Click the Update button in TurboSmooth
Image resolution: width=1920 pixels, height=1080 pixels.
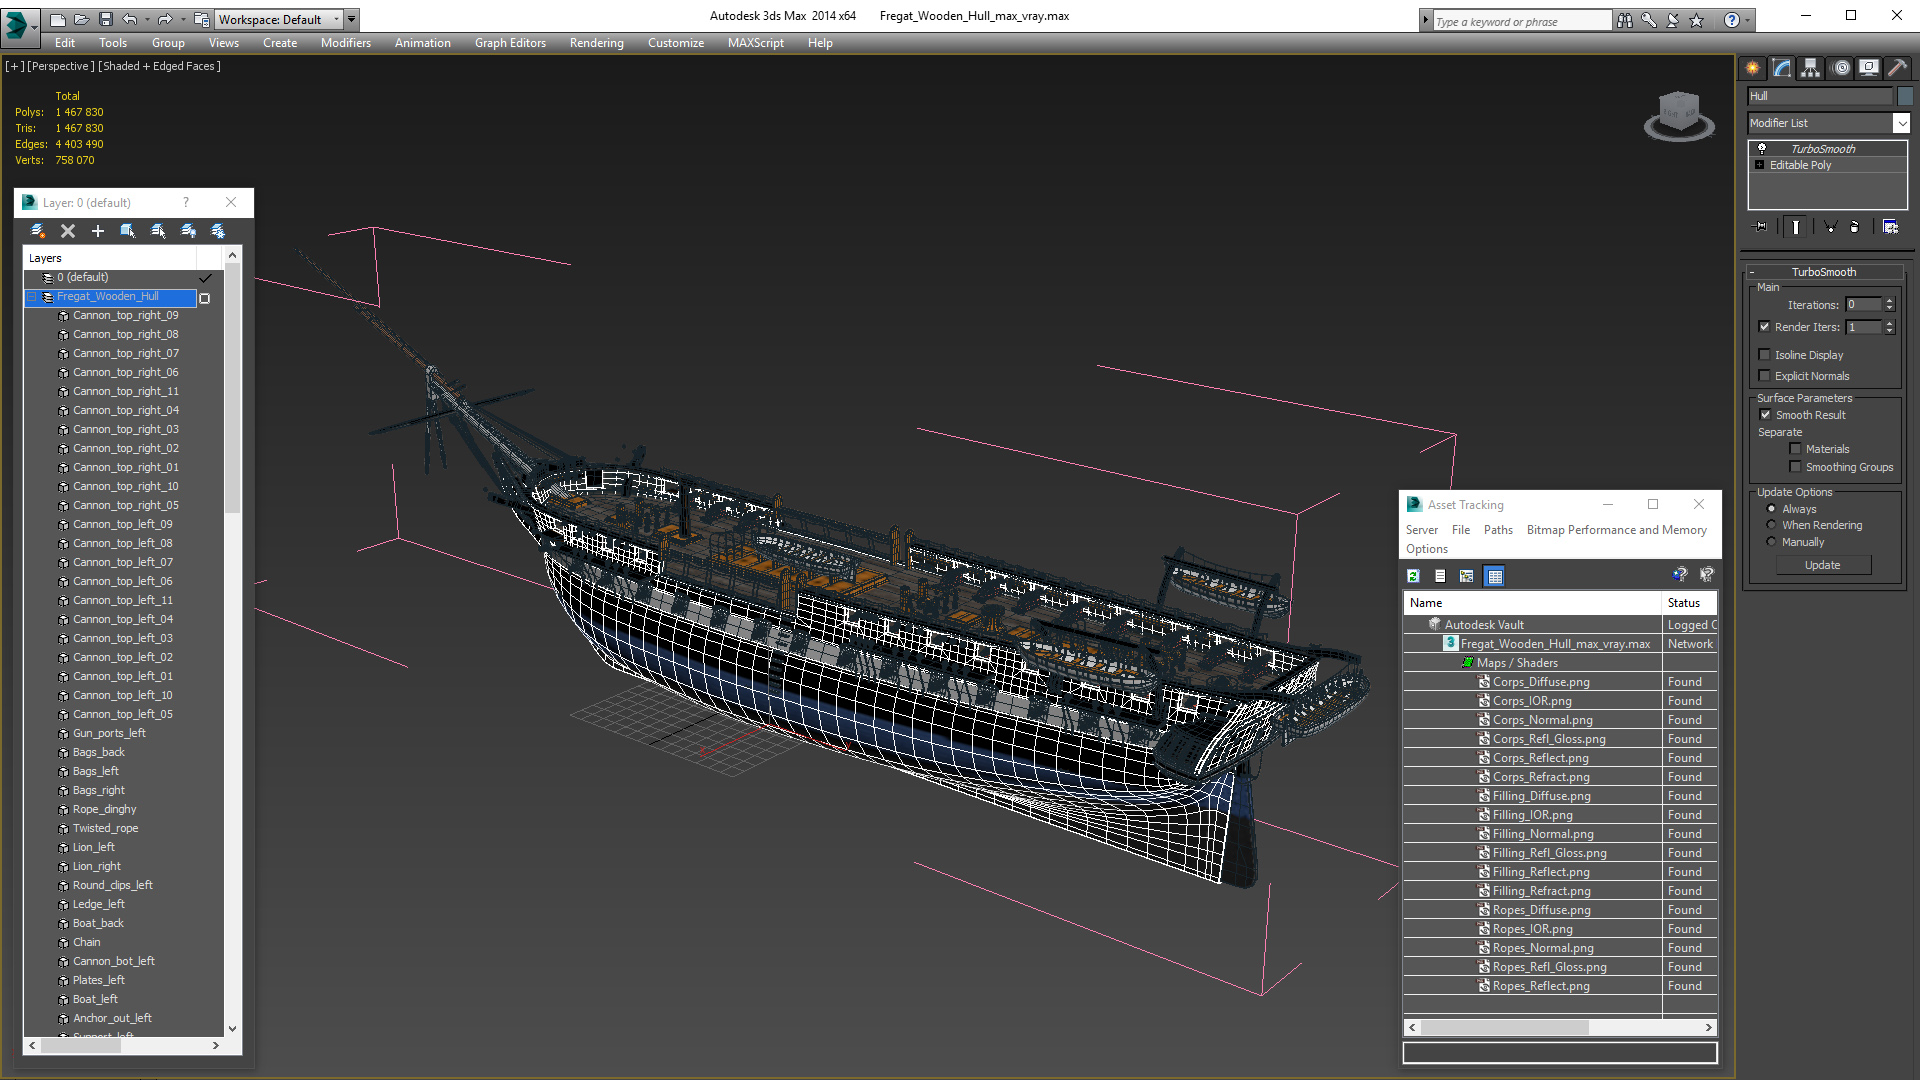point(1822,565)
